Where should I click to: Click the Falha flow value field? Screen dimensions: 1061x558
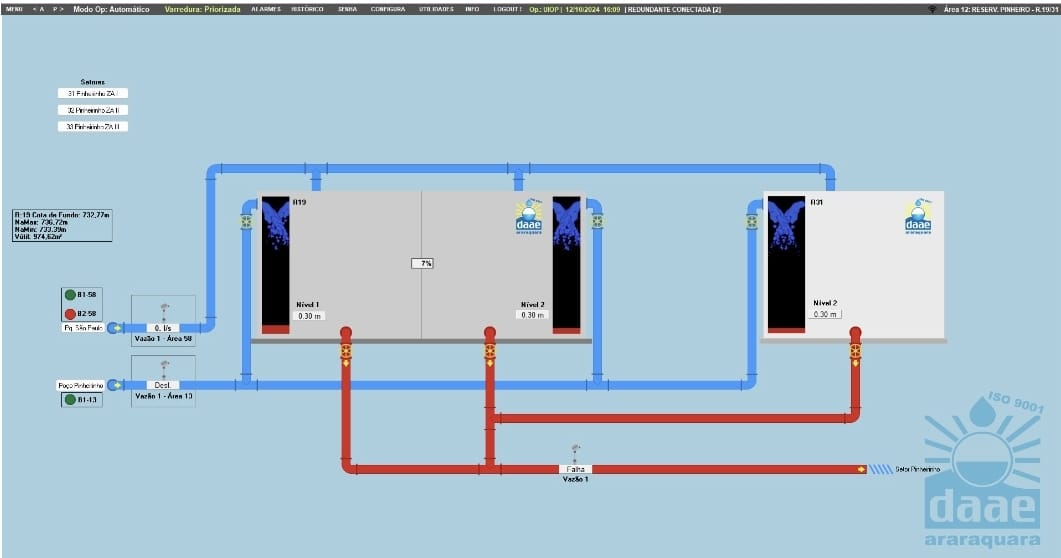(x=576, y=468)
